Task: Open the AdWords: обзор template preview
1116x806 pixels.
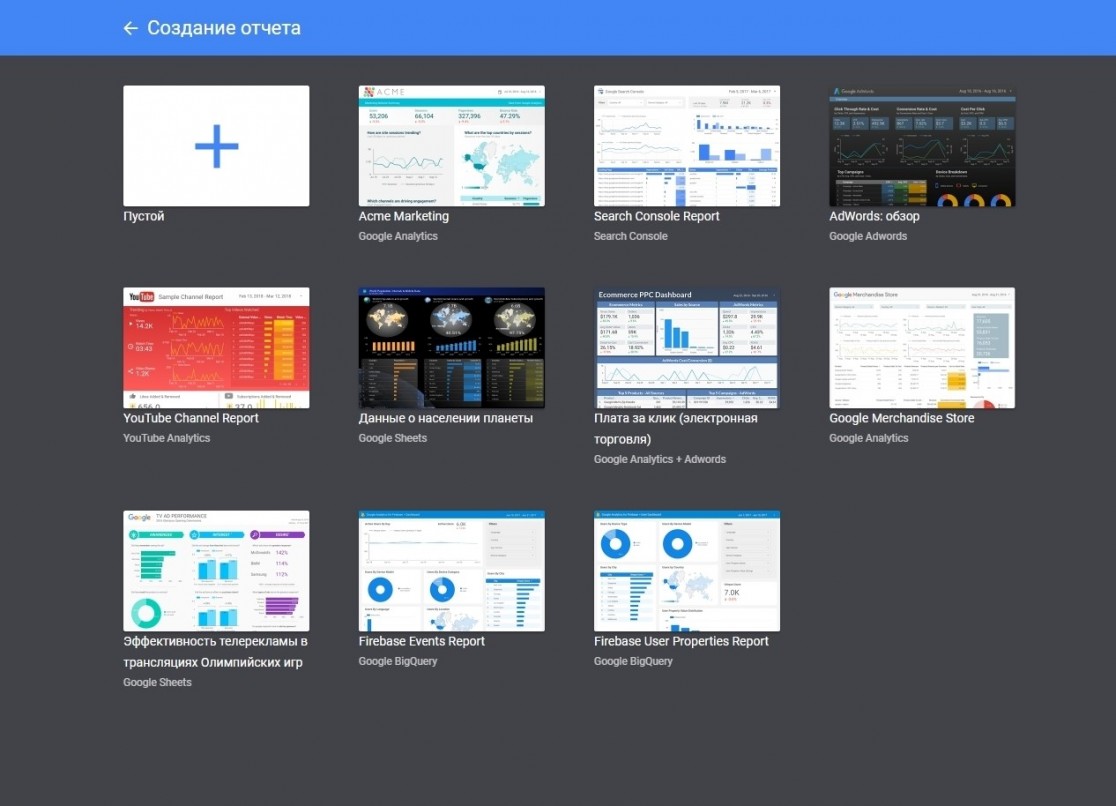Action: (922, 146)
